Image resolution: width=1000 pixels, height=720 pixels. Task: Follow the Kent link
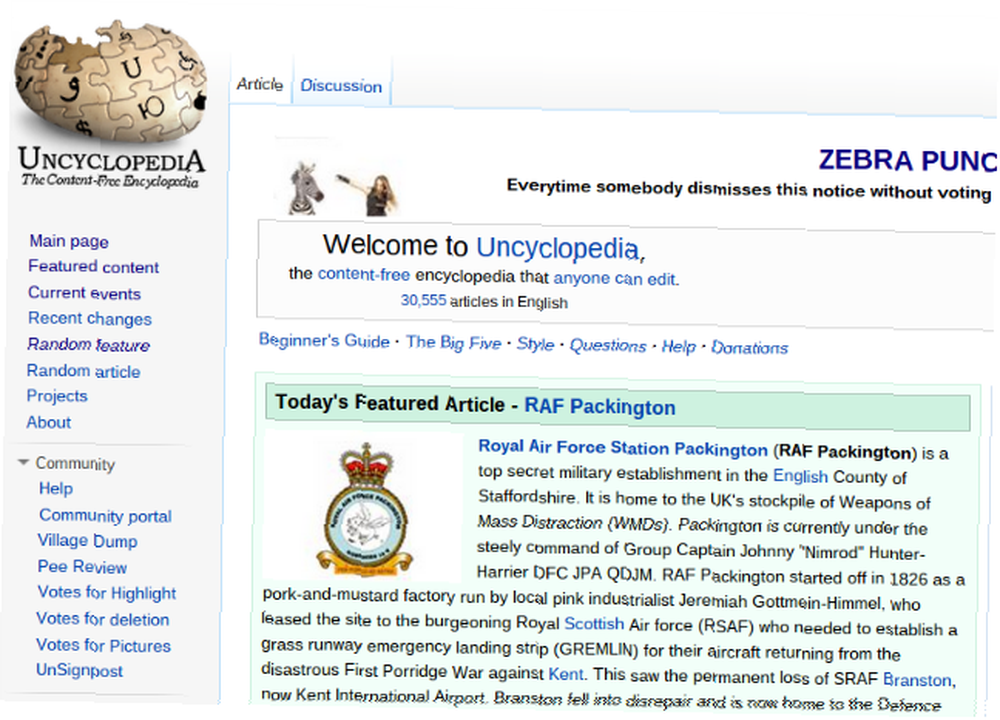click(566, 674)
